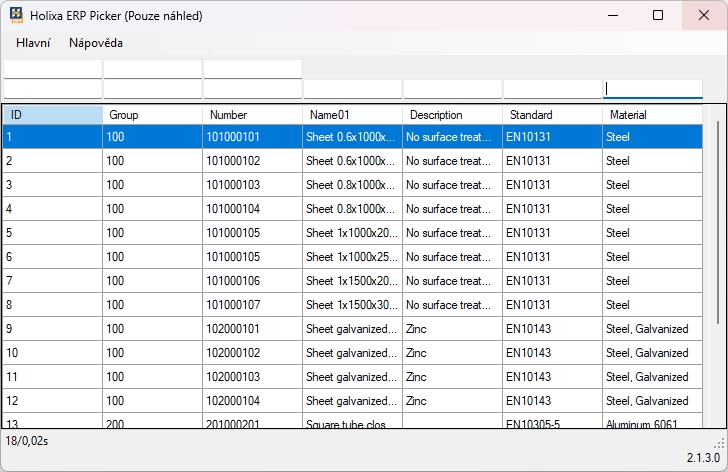Click the number 102000104 cell
The image size is (728, 472).
(252, 401)
